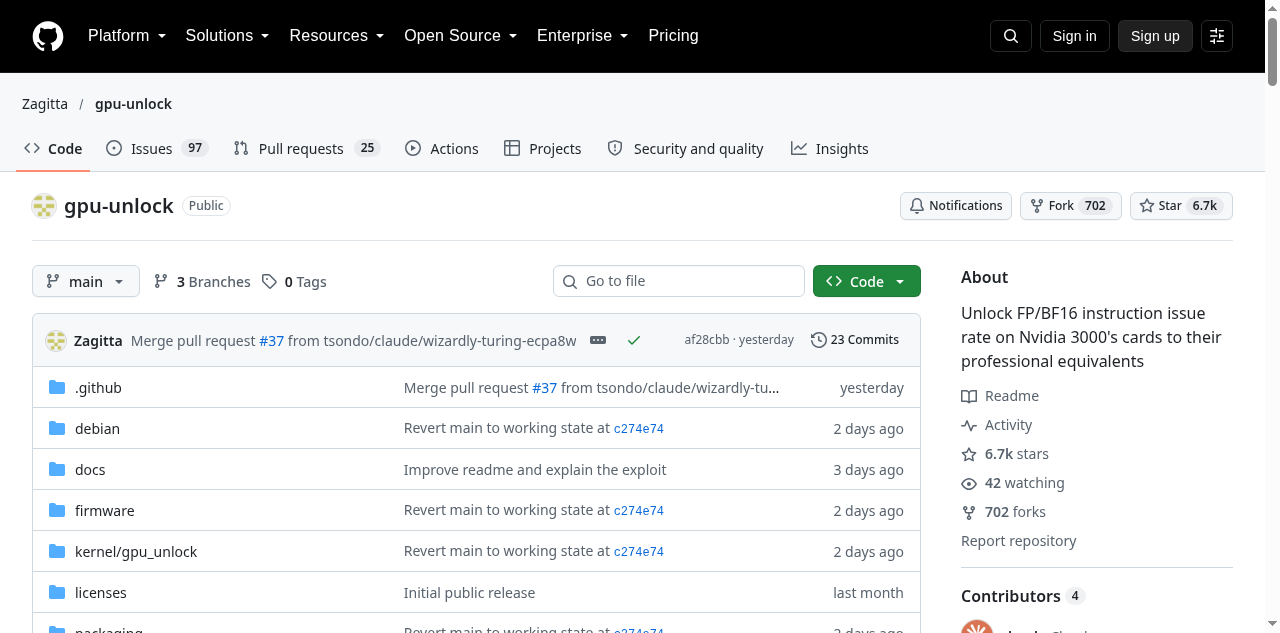This screenshot has width=1280, height=633.
Task: Open 'Initial public release' commit message
Action: tap(469, 593)
